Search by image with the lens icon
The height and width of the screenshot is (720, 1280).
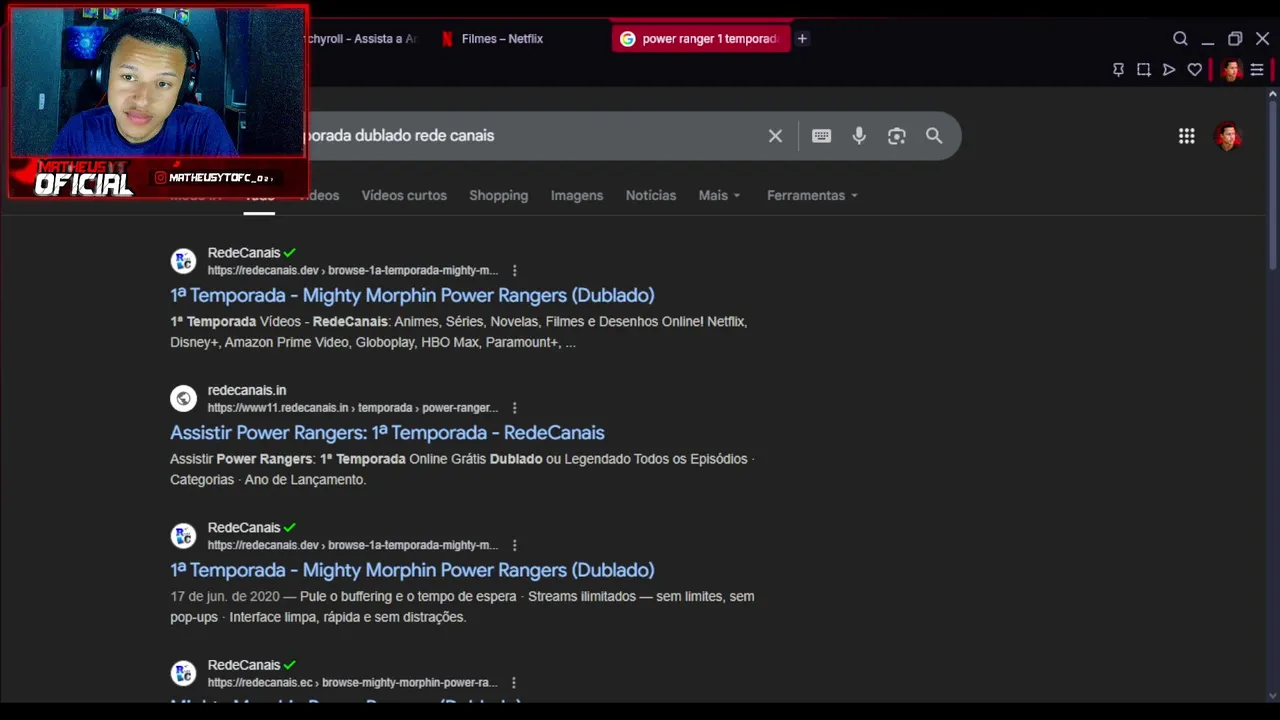pyautogui.click(x=896, y=136)
